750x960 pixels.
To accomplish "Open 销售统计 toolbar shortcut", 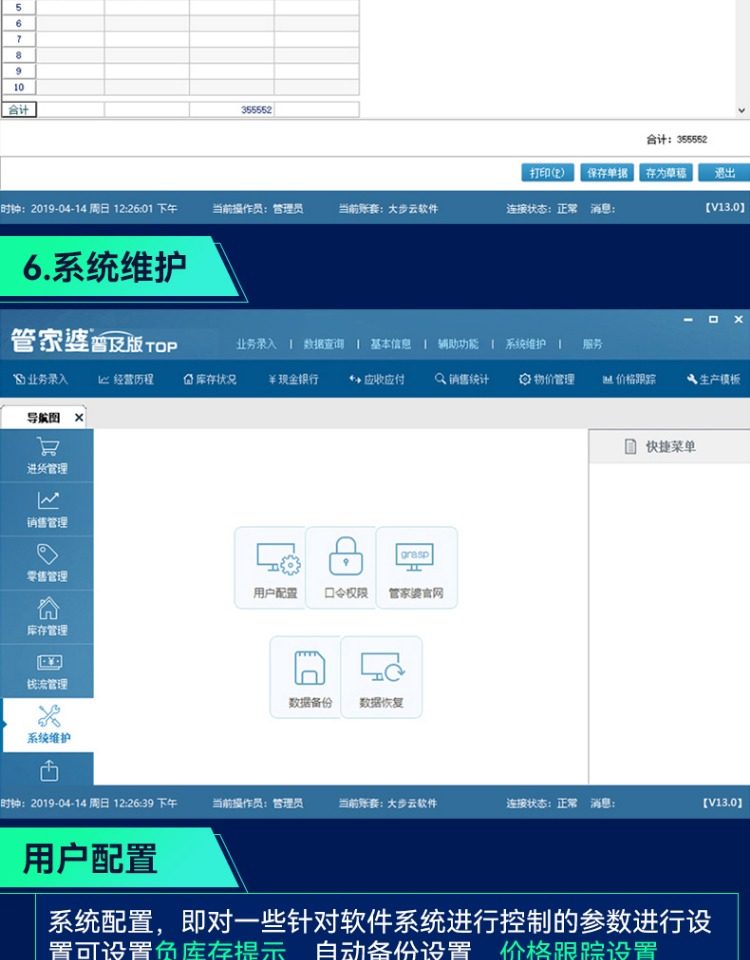I will [462, 380].
